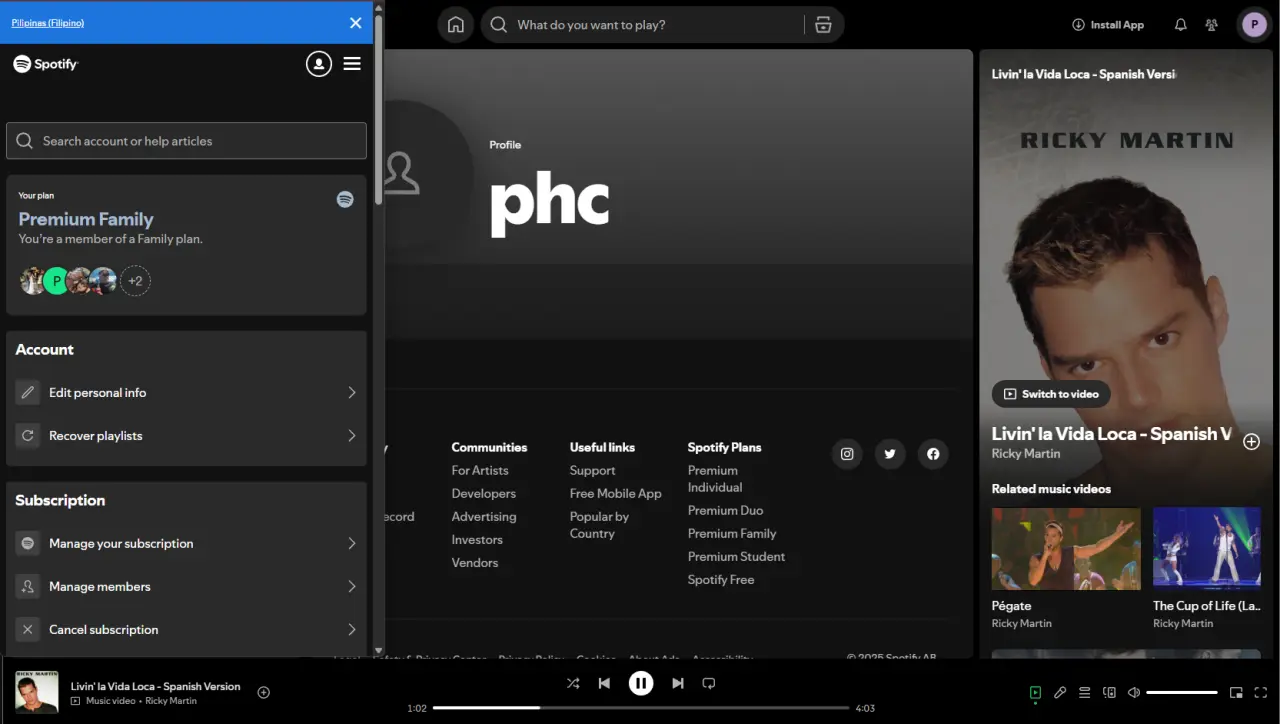Screen dimensions: 1280x724
Task: Close the Pilipinas language banner
Action: pyautogui.click(x=355, y=23)
